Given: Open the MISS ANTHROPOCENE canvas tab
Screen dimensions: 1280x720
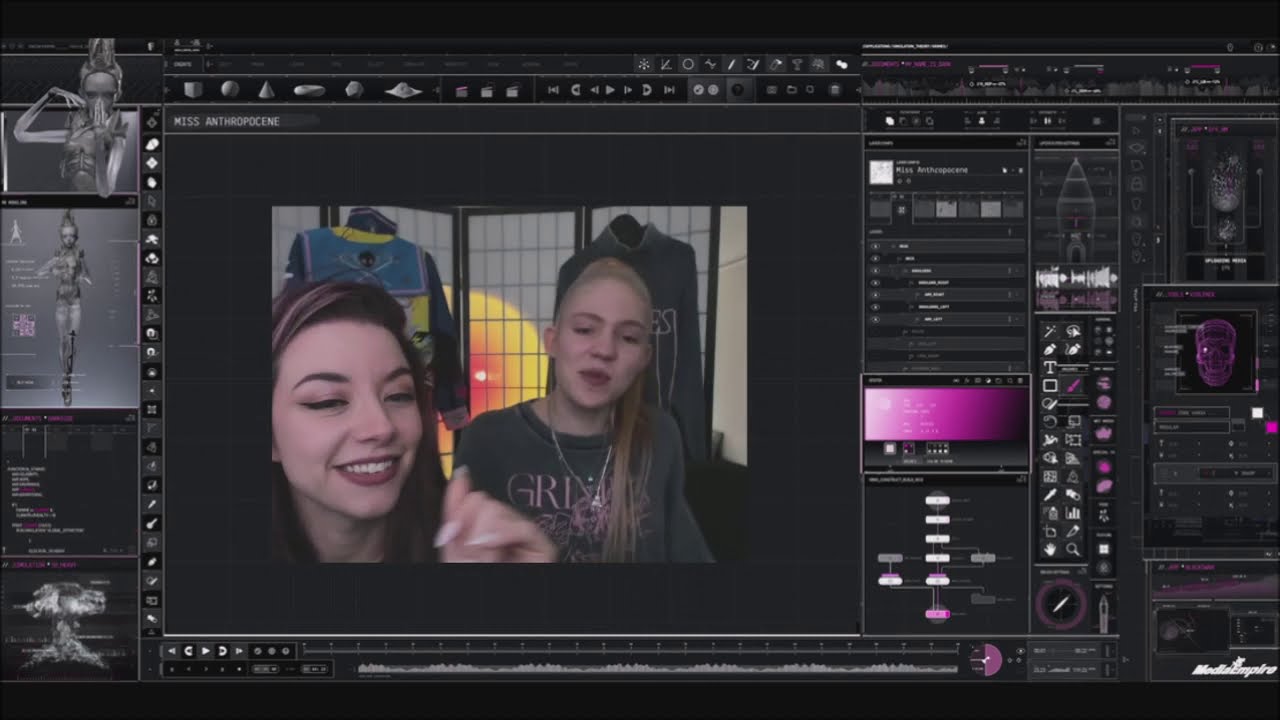Looking at the screenshot, I should (227, 121).
